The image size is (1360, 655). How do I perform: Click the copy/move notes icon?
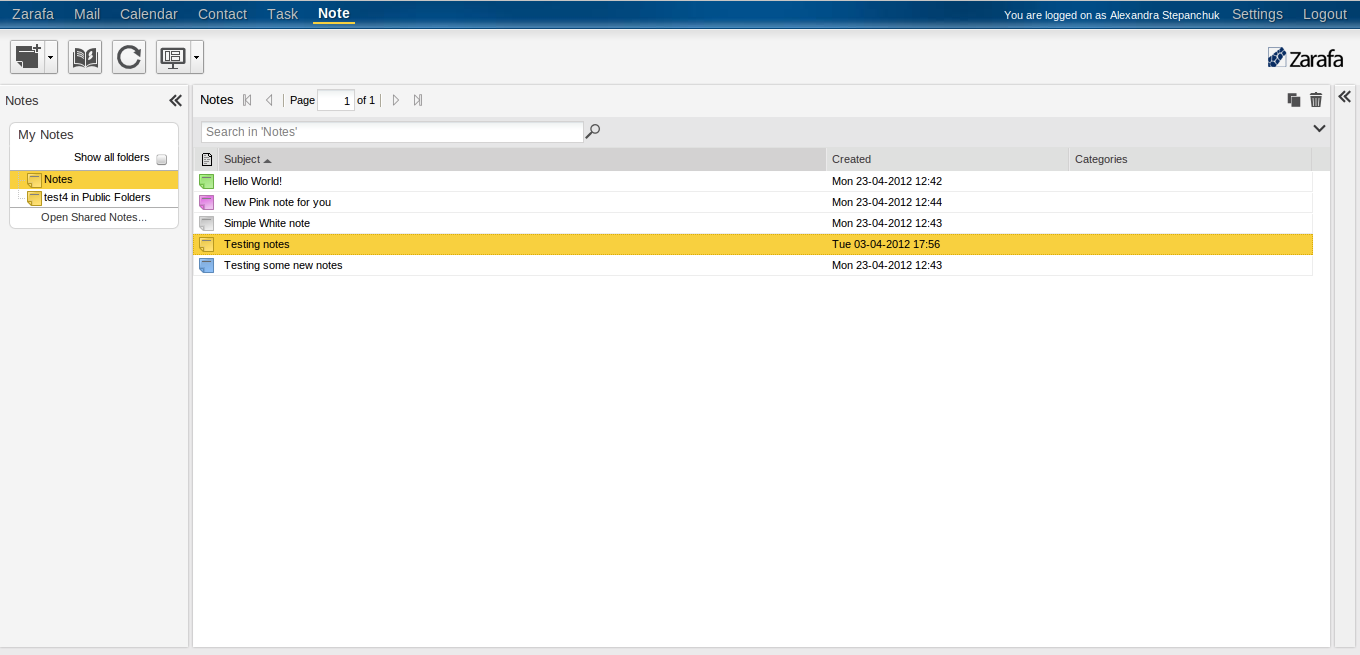tap(1294, 100)
